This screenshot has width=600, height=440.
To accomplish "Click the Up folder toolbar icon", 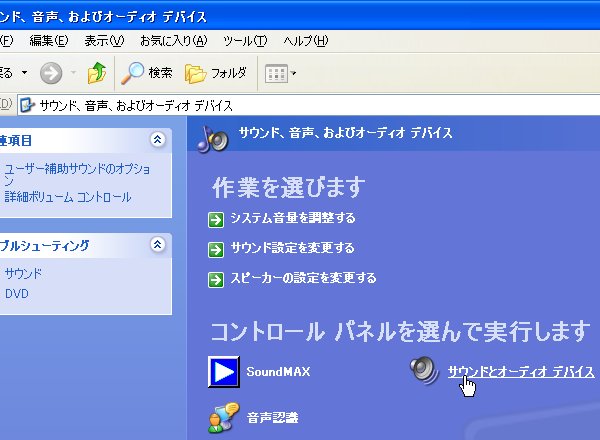I will [97, 73].
